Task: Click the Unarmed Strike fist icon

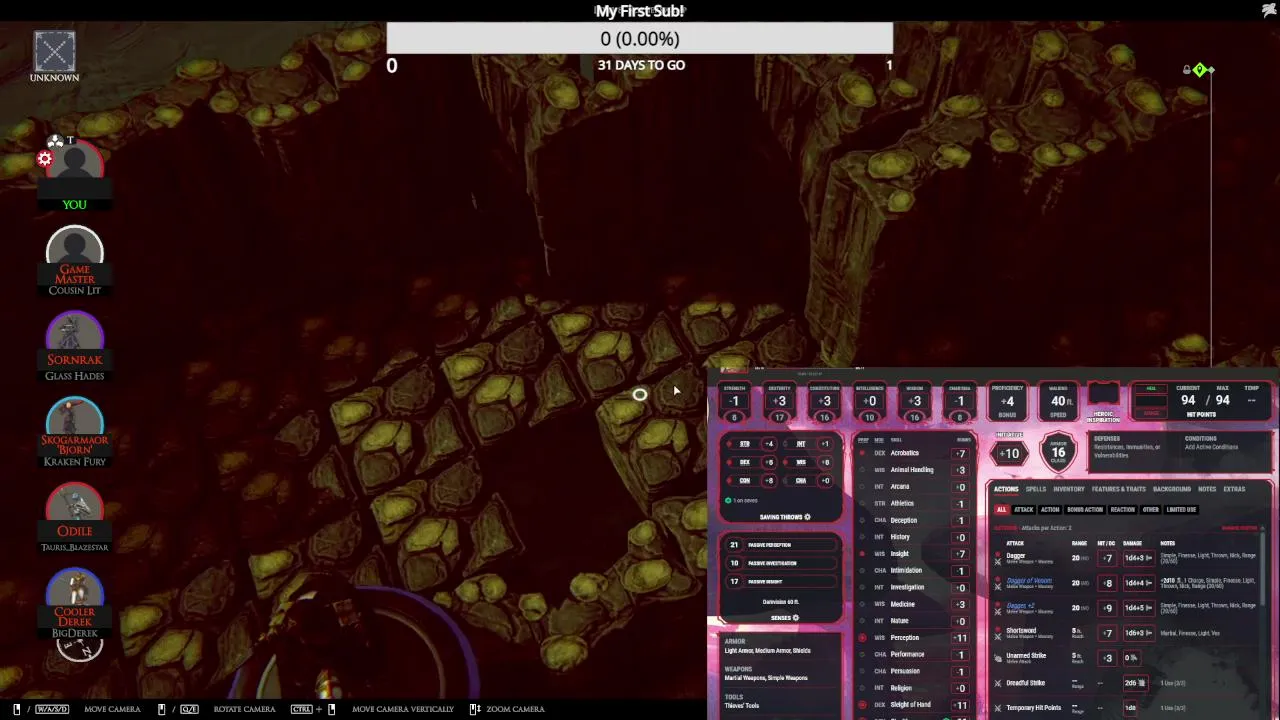Action: click(997, 658)
